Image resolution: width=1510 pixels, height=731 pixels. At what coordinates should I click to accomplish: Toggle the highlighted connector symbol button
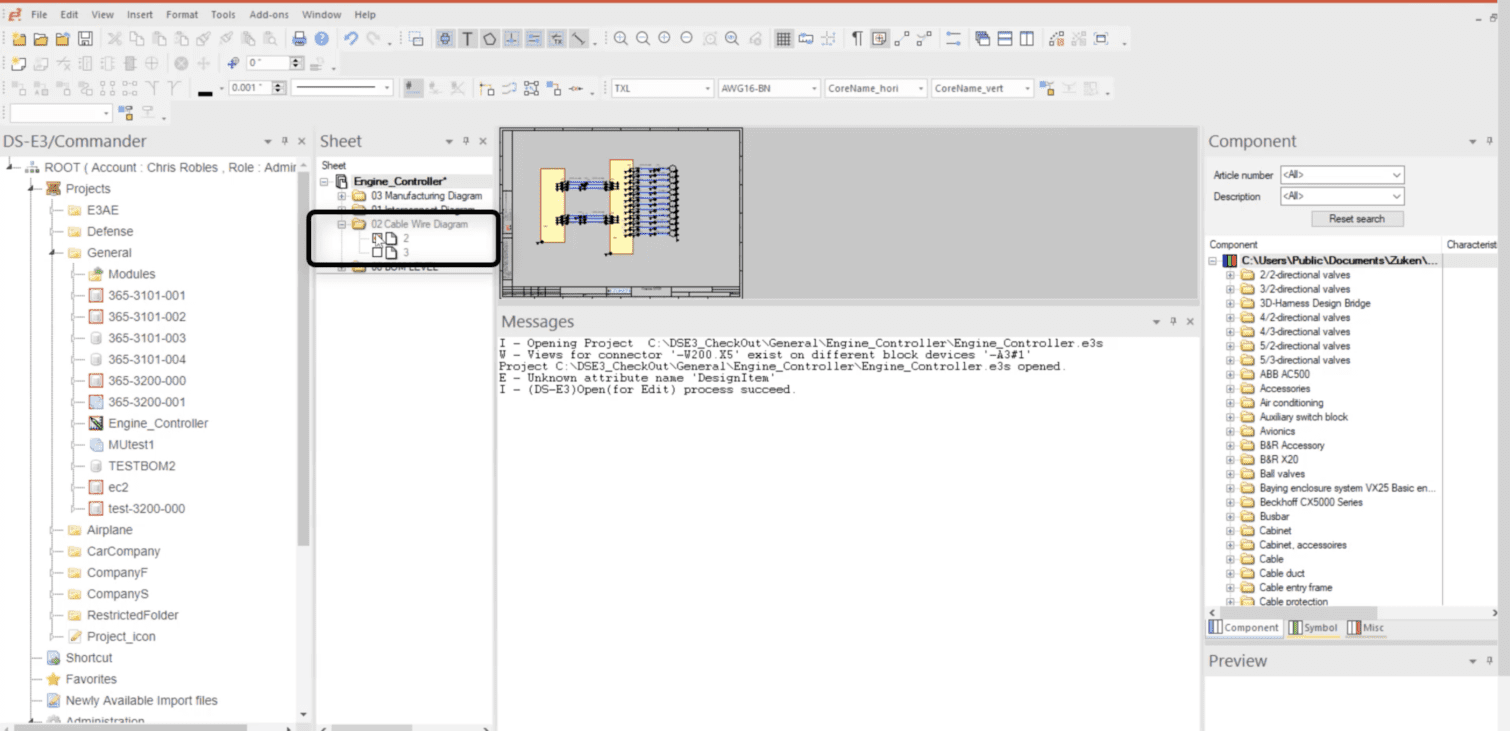pos(445,39)
